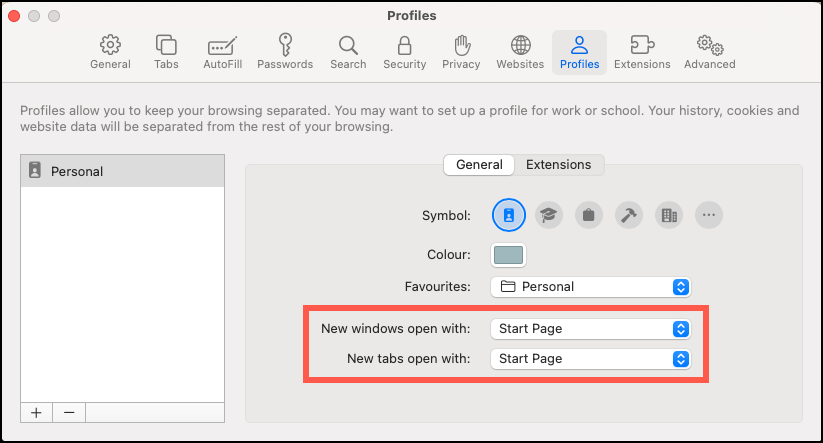This screenshot has width=823, height=443.
Task: Open the Passwords preferences pane
Action: [285, 52]
